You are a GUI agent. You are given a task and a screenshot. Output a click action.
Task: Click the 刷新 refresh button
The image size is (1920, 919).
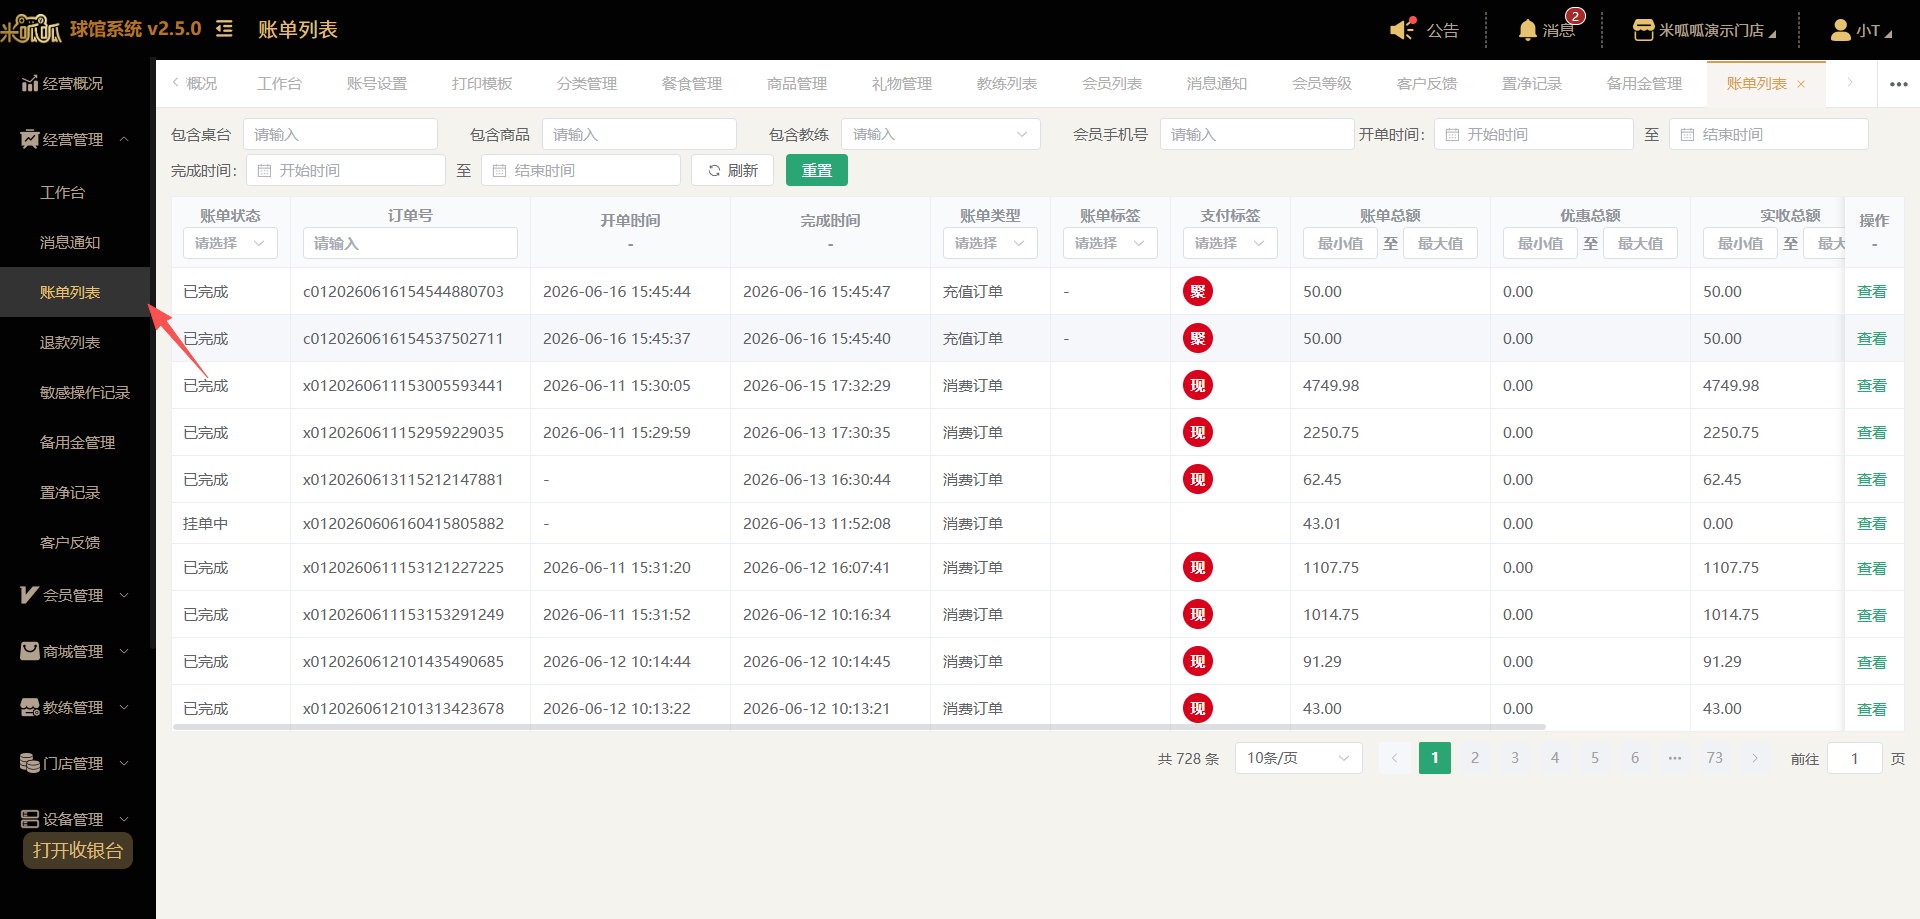click(732, 170)
